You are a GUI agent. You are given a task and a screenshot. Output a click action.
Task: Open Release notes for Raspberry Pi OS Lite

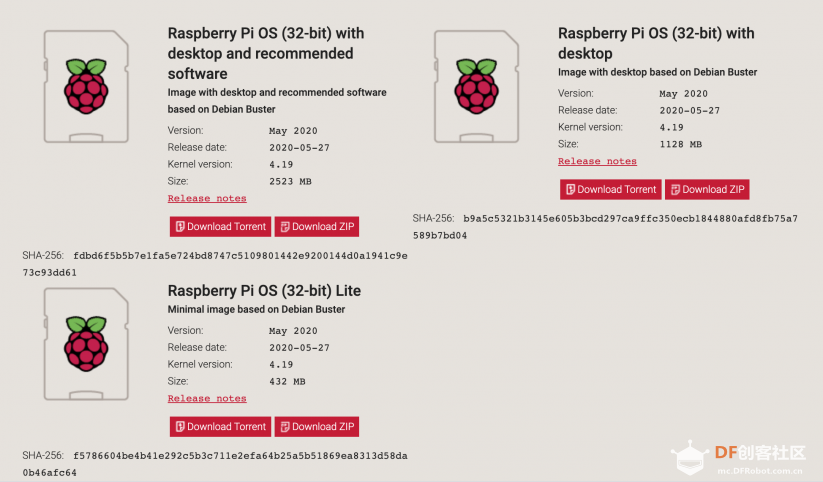207,399
